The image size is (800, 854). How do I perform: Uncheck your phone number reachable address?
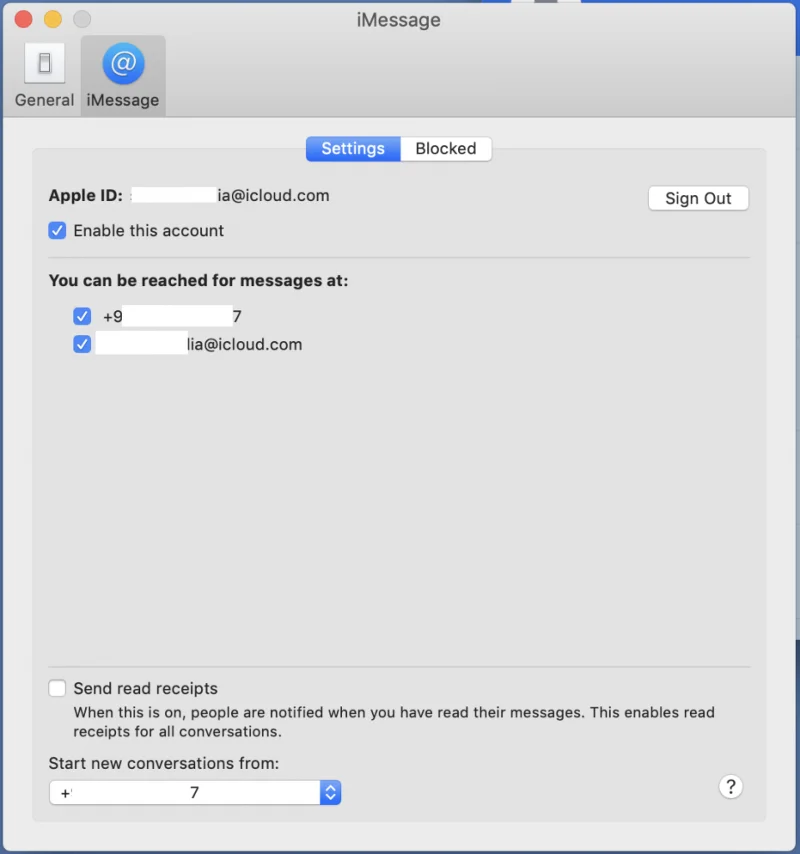click(82, 315)
